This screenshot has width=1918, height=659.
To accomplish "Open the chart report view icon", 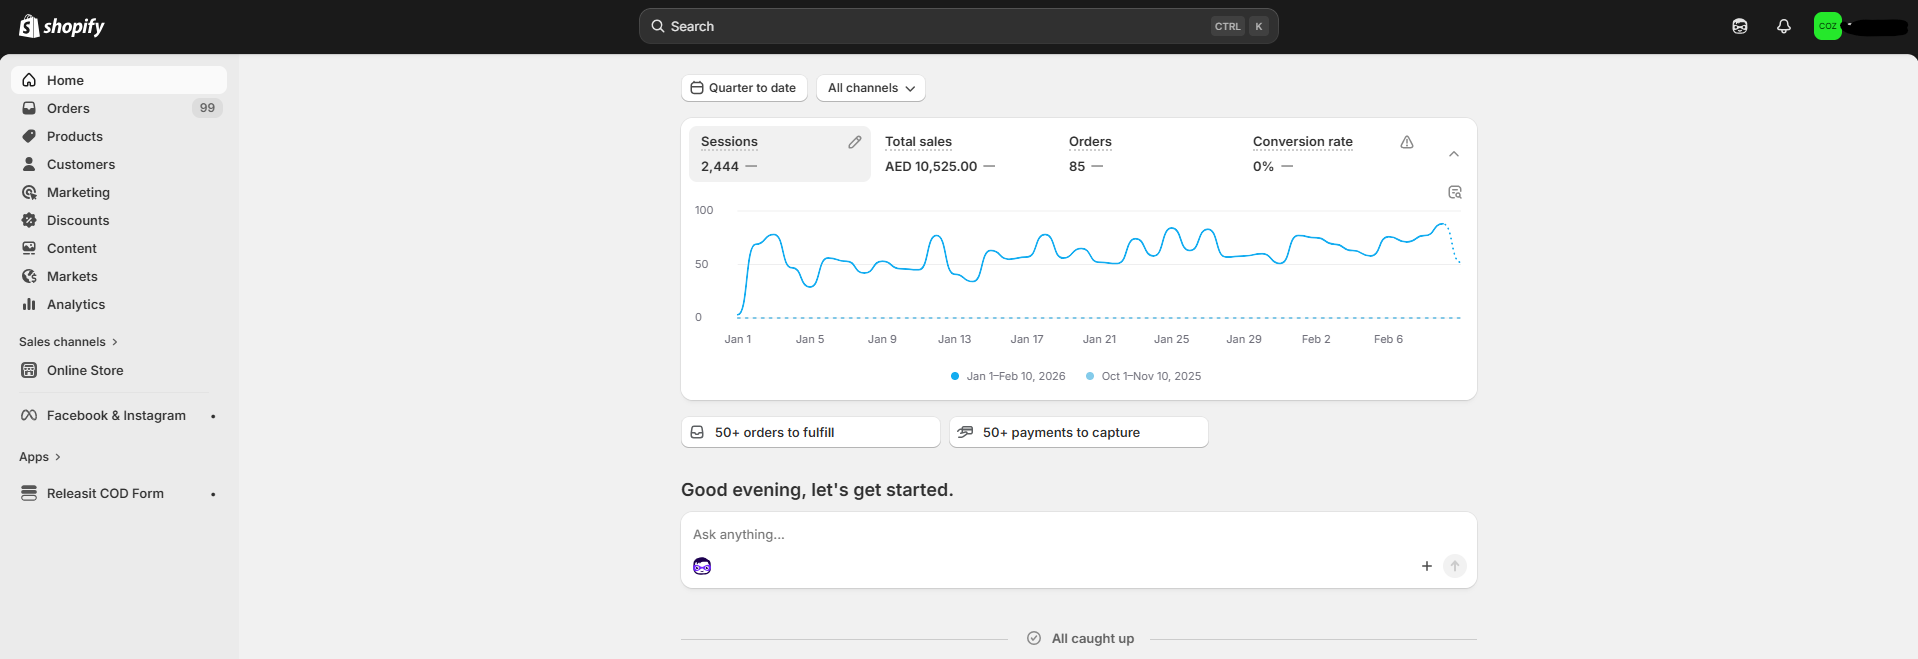I will tap(1454, 192).
